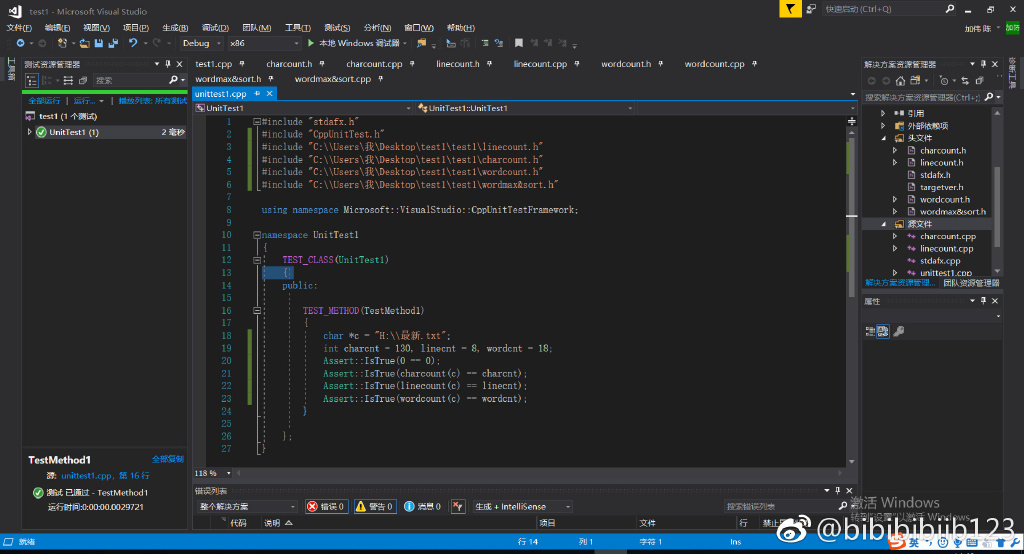The image size is (1024, 554).
Task: Expand the UnitTest1 node in Test Explorer
Action: click(30, 132)
